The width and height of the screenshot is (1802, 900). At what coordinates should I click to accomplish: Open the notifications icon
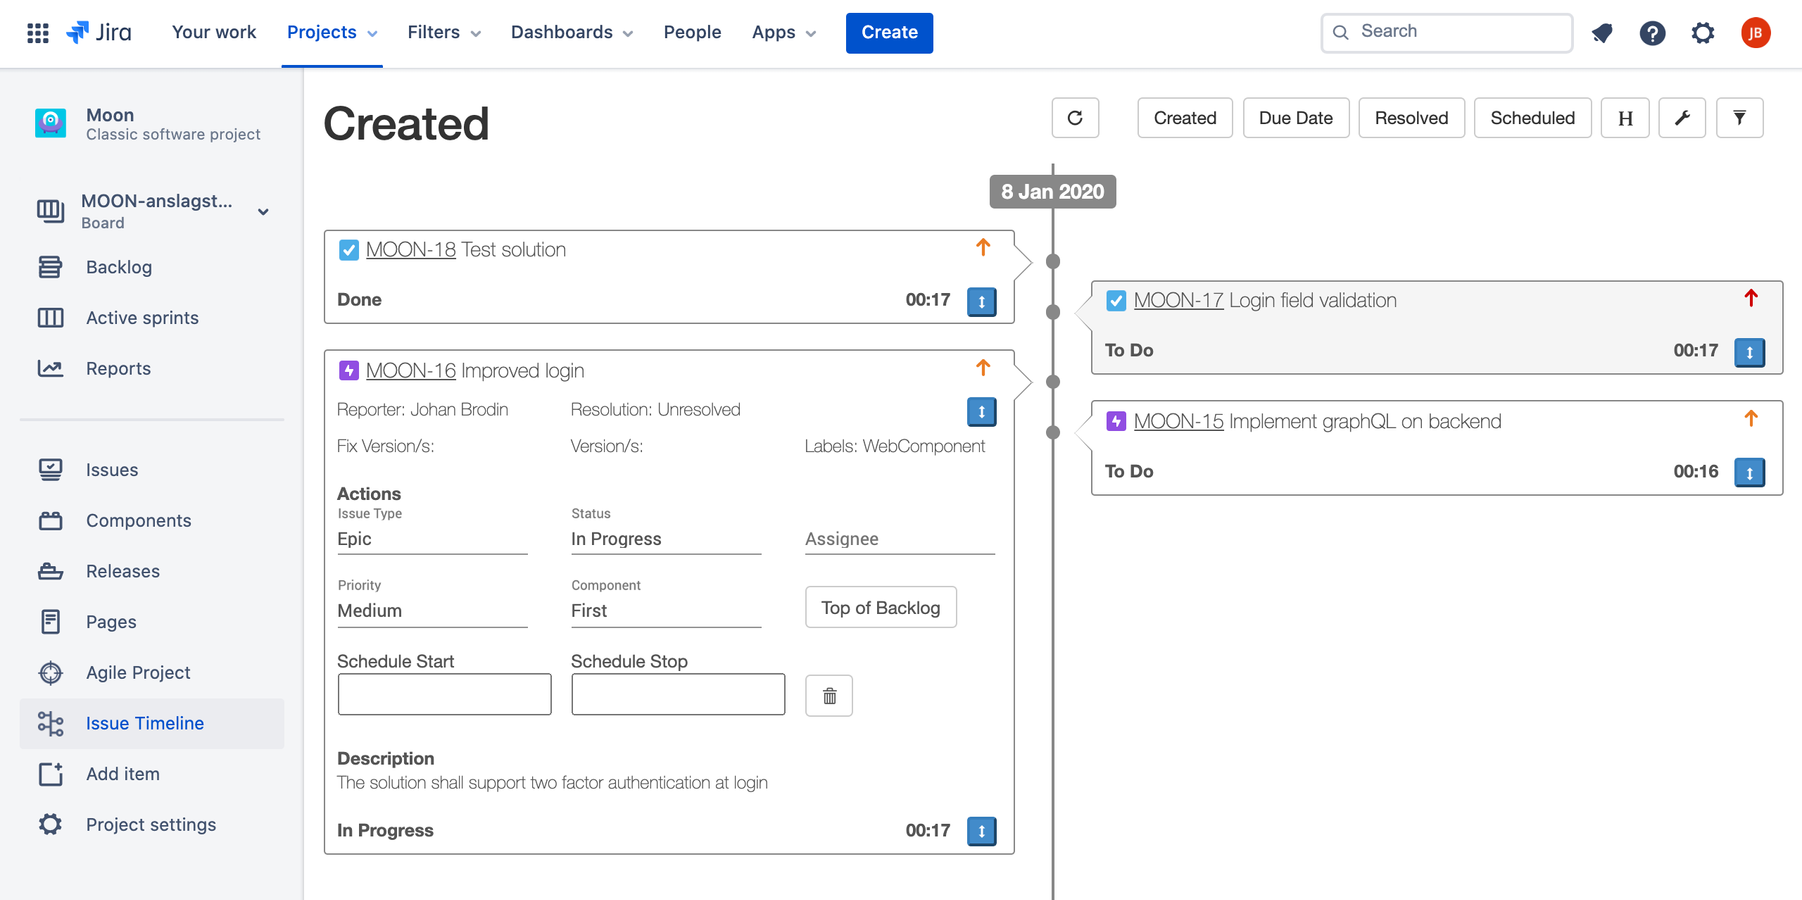1602,33
